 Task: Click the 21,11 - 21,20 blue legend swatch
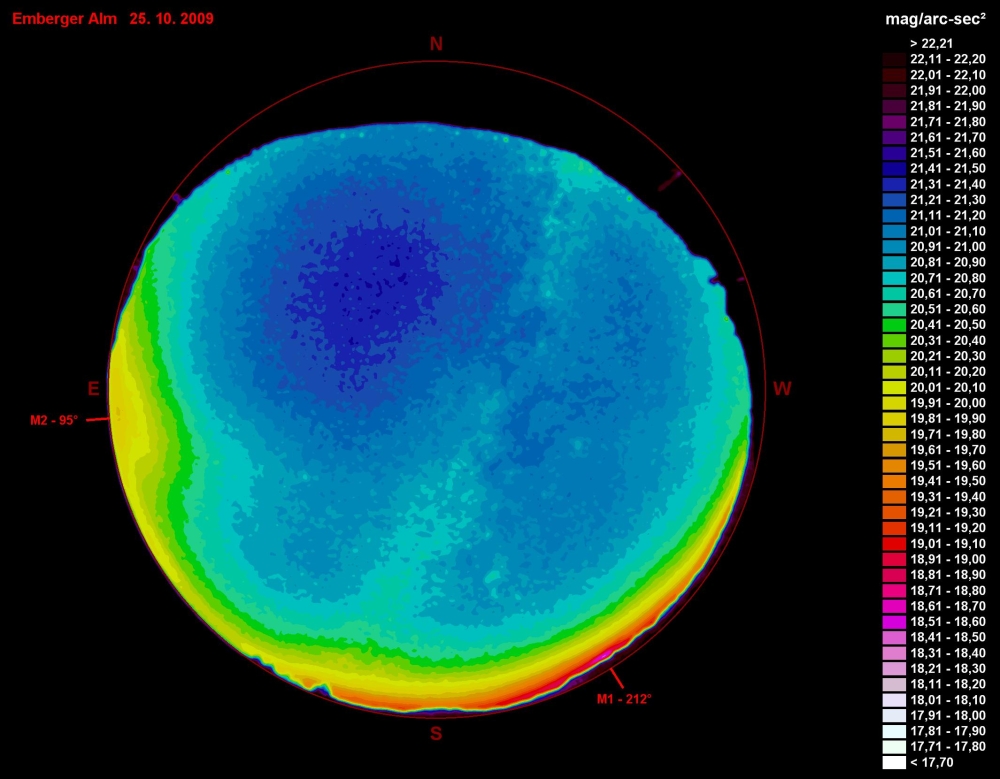point(894,215)
